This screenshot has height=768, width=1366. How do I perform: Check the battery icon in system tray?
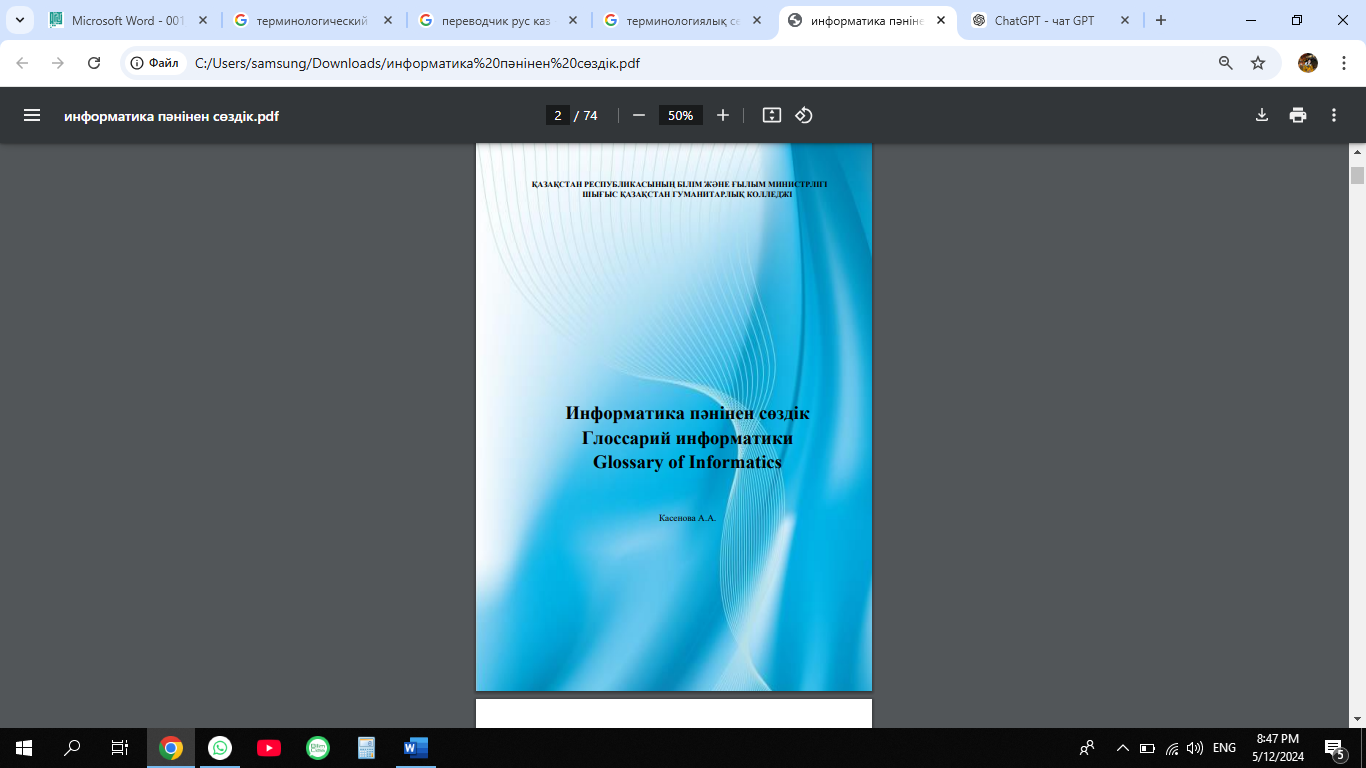coord(1147,748)
